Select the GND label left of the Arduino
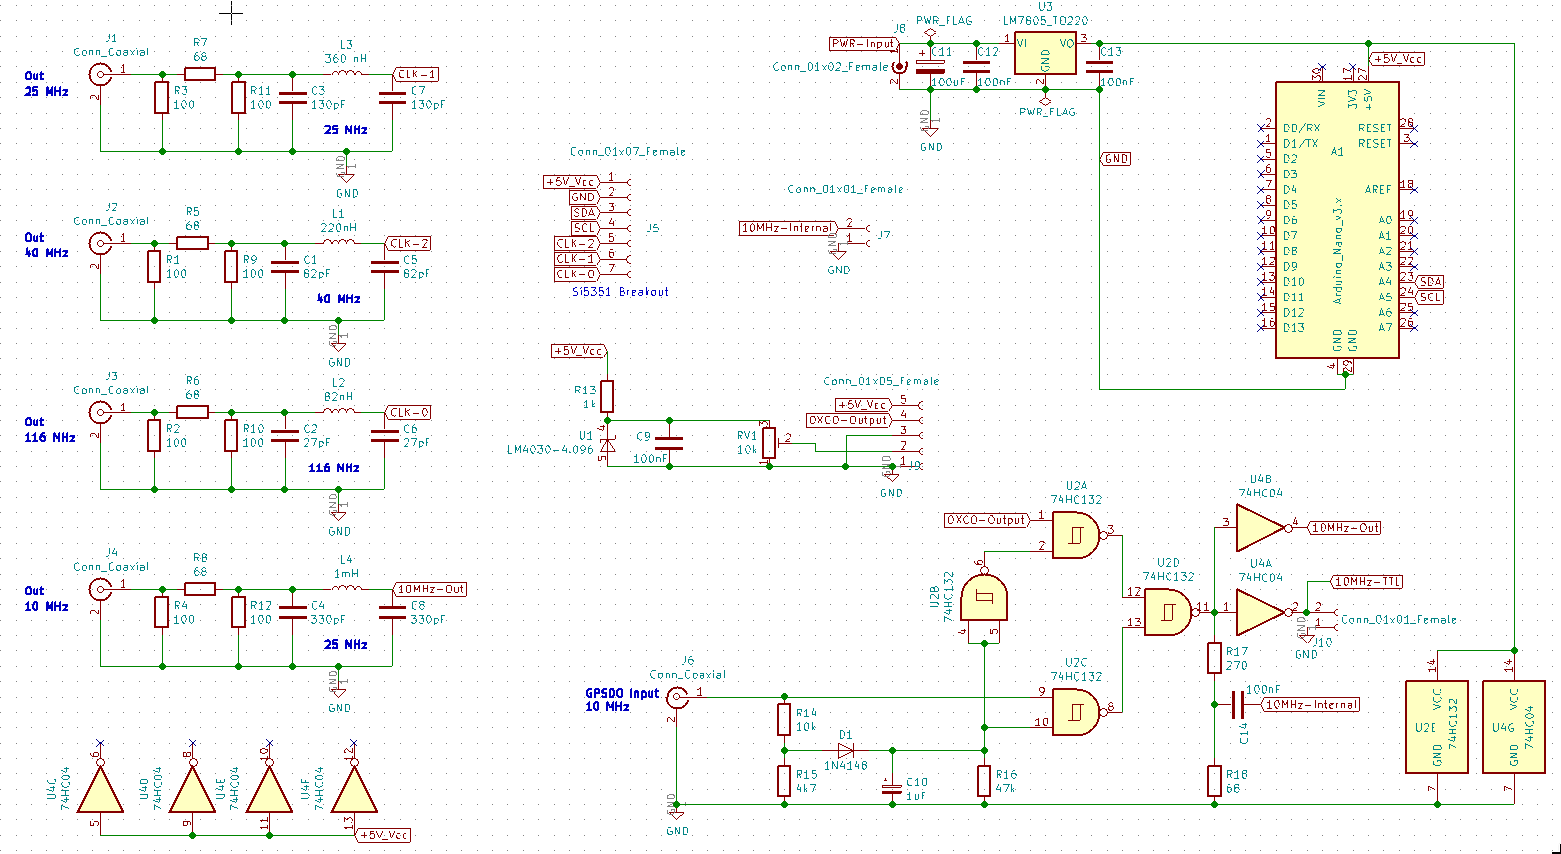1561x854 pixels. 1116,159
